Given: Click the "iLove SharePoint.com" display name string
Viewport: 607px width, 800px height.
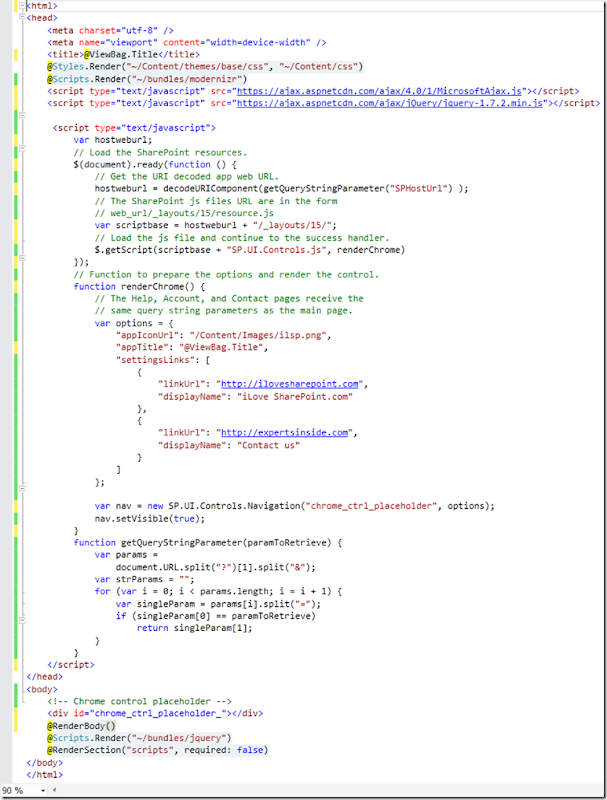Looking at the screenshot, I should tap(295, 397).
